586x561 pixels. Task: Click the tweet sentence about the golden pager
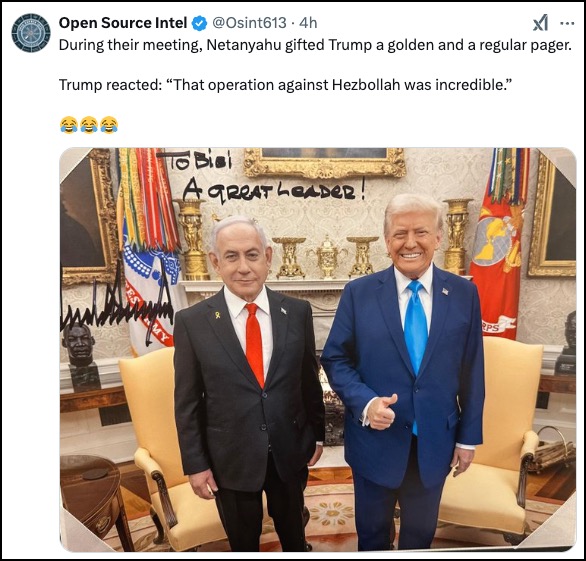tap(315, 45)
